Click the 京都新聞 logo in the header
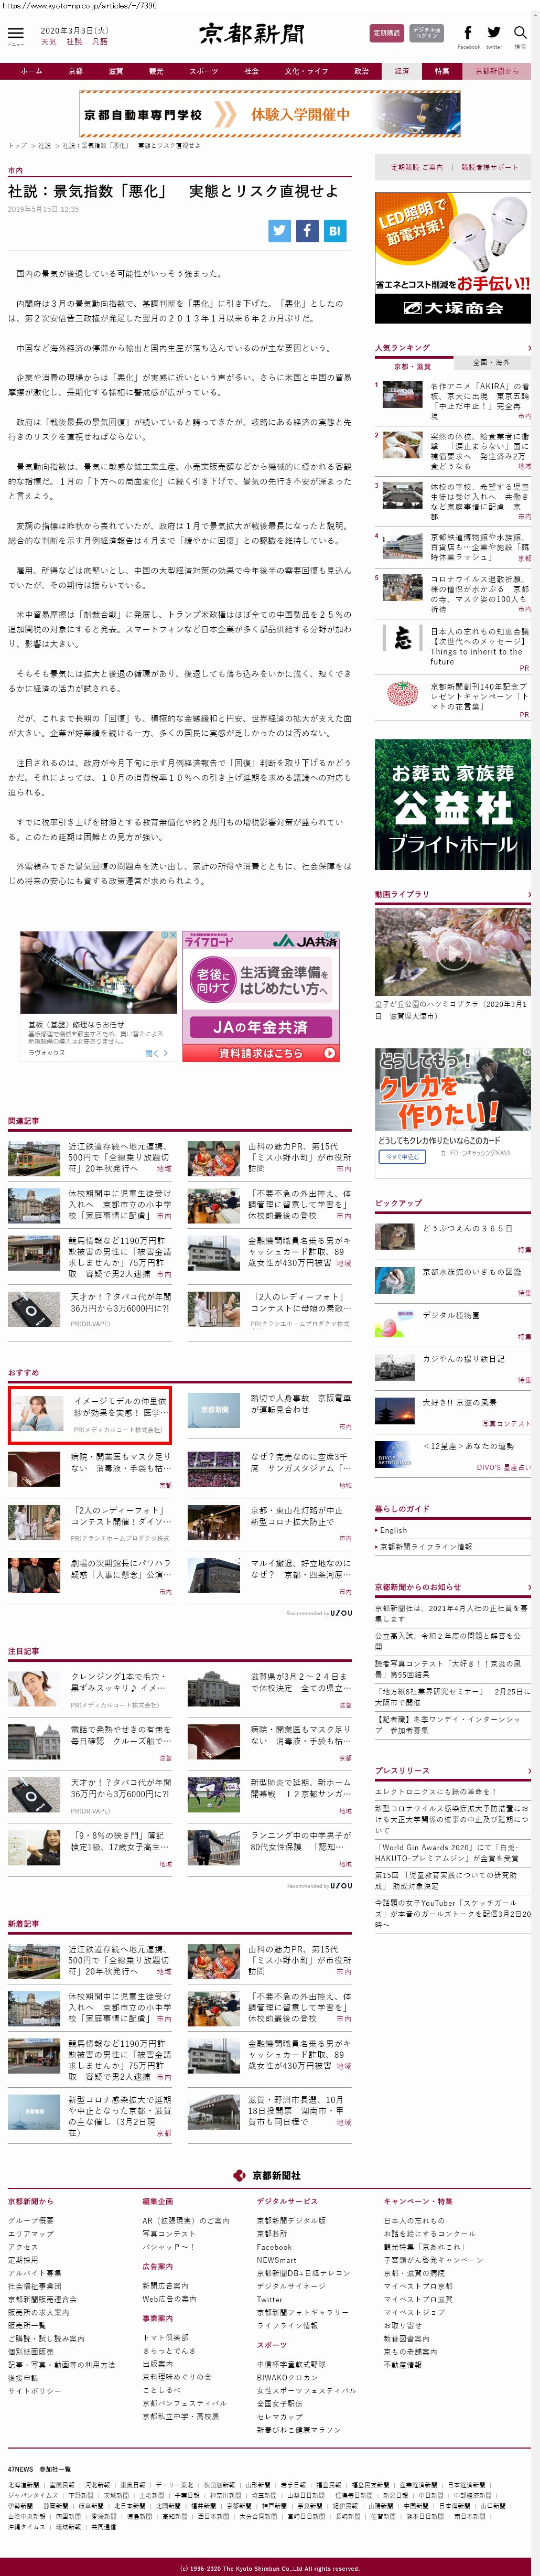 point(251,35)
